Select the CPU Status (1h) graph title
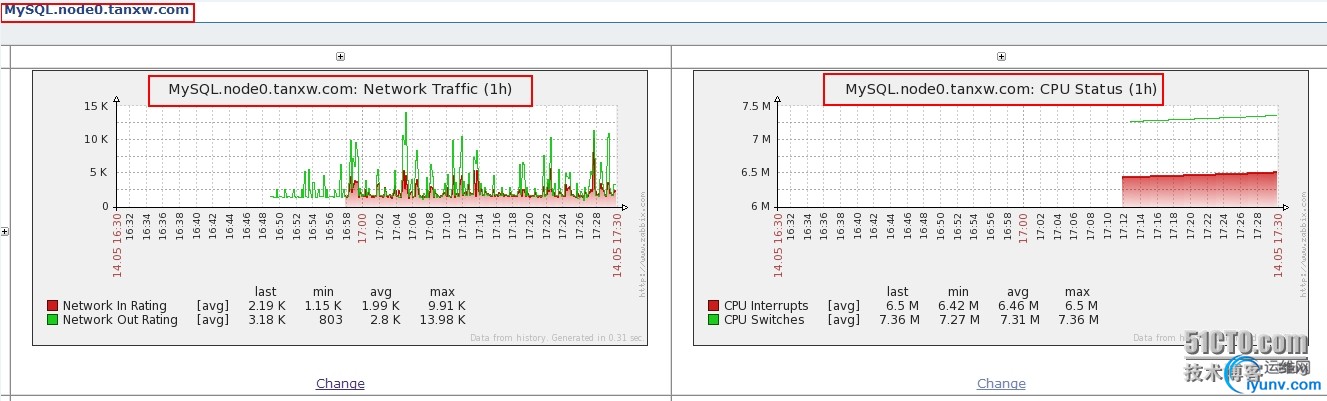1327x401 pixels. tap(1001, 89)
